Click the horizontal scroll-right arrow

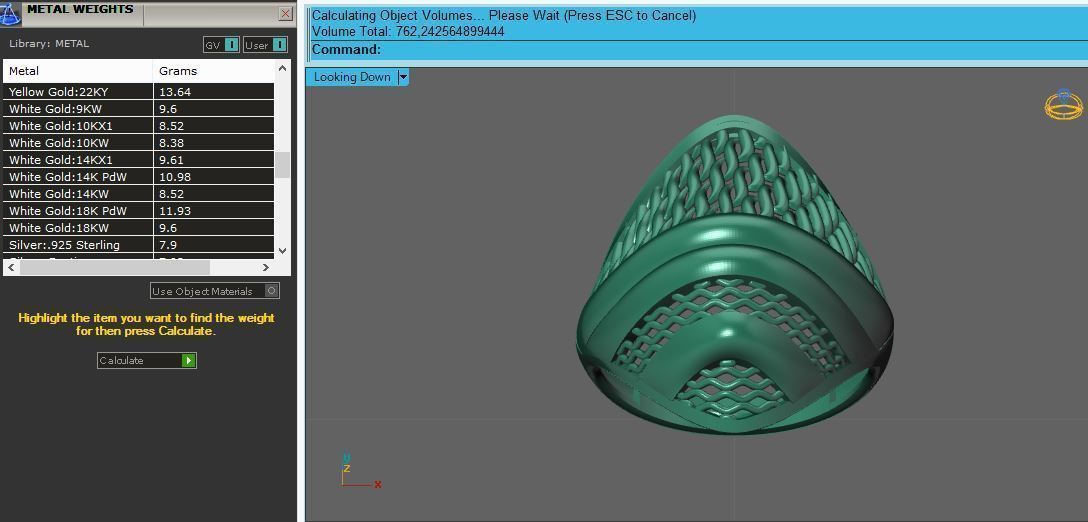point(266,267)
